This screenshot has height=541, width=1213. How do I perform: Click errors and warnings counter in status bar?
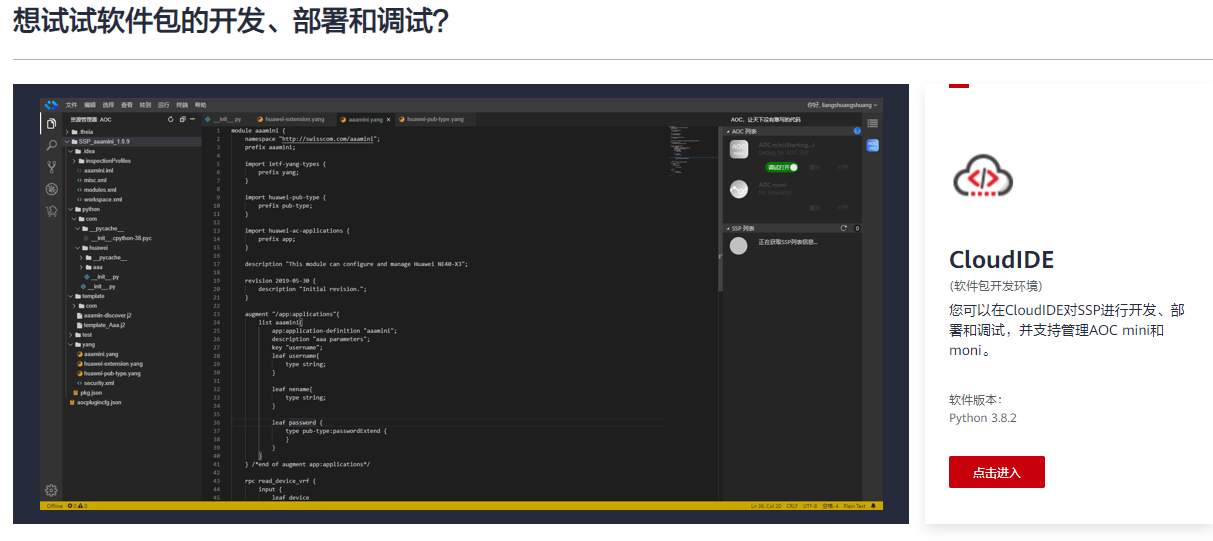click(x=77, y=506)
